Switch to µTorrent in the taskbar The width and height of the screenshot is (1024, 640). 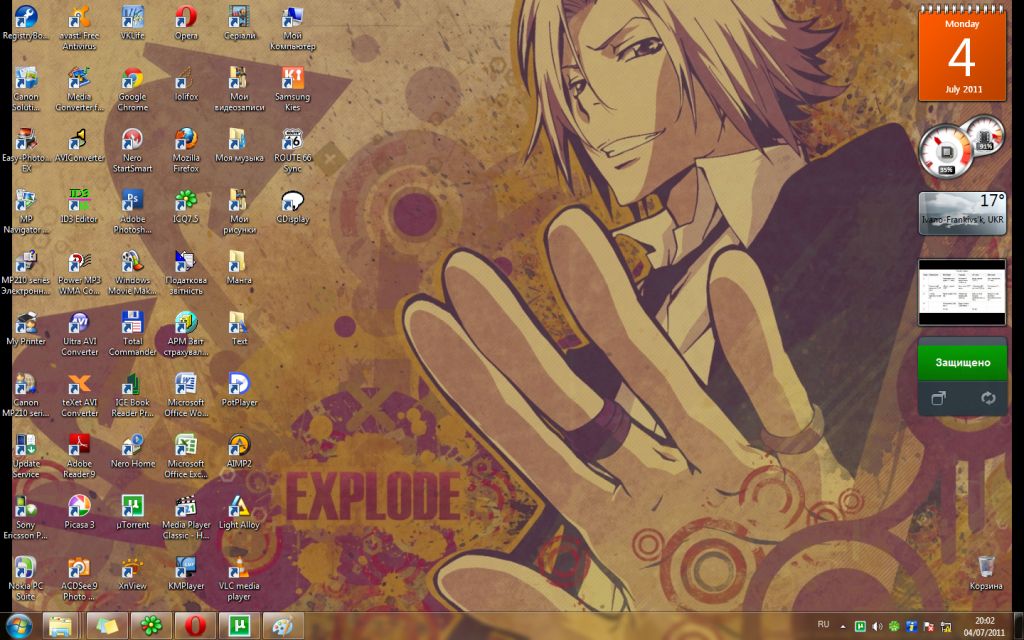tap(239, 626)
